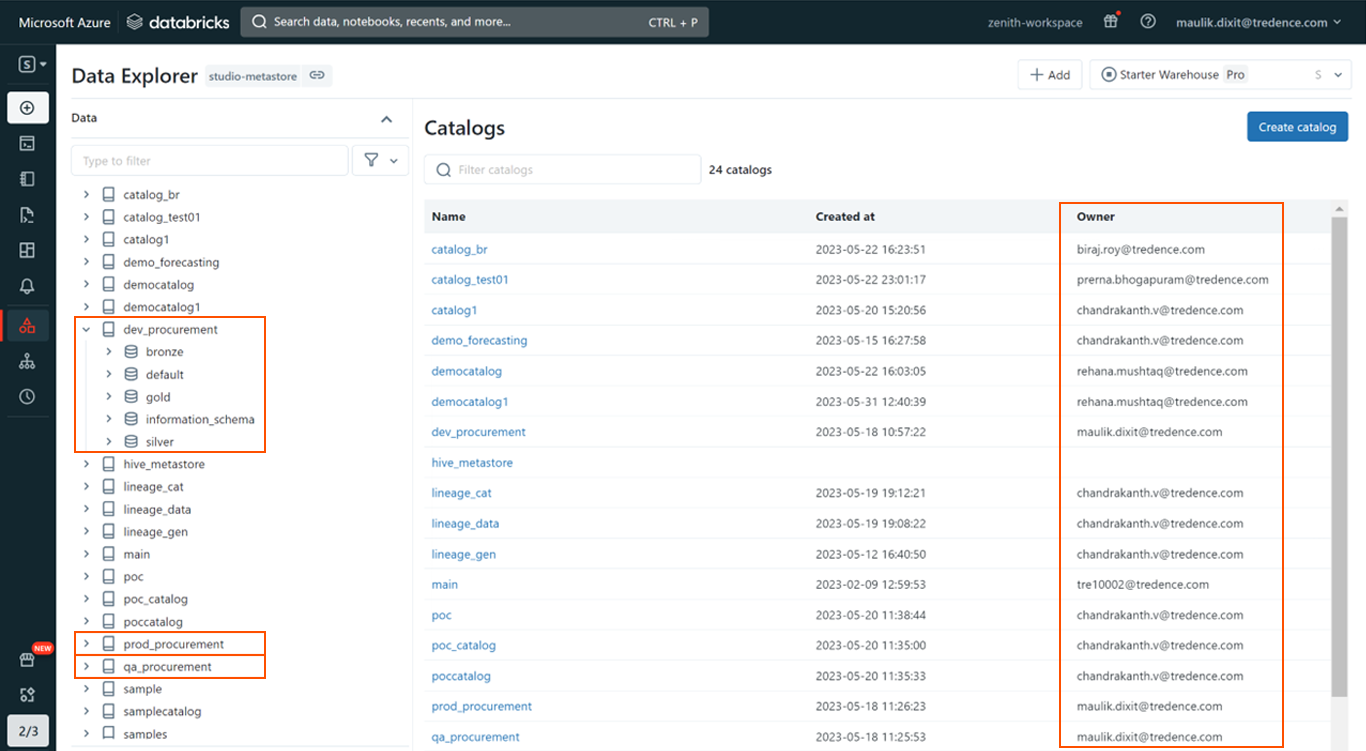This screenshot has height=751, width=1366.
Task: Open the help question mark icon
Action: (1148, 22)
